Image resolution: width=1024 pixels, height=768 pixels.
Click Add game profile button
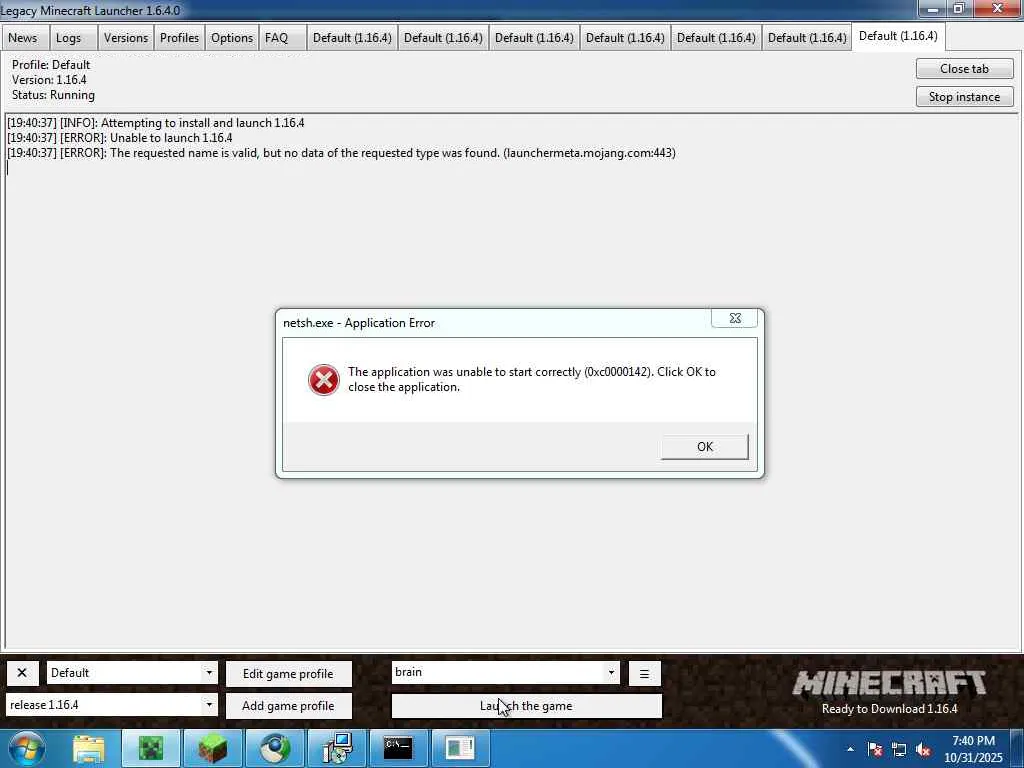pos(289,705)
